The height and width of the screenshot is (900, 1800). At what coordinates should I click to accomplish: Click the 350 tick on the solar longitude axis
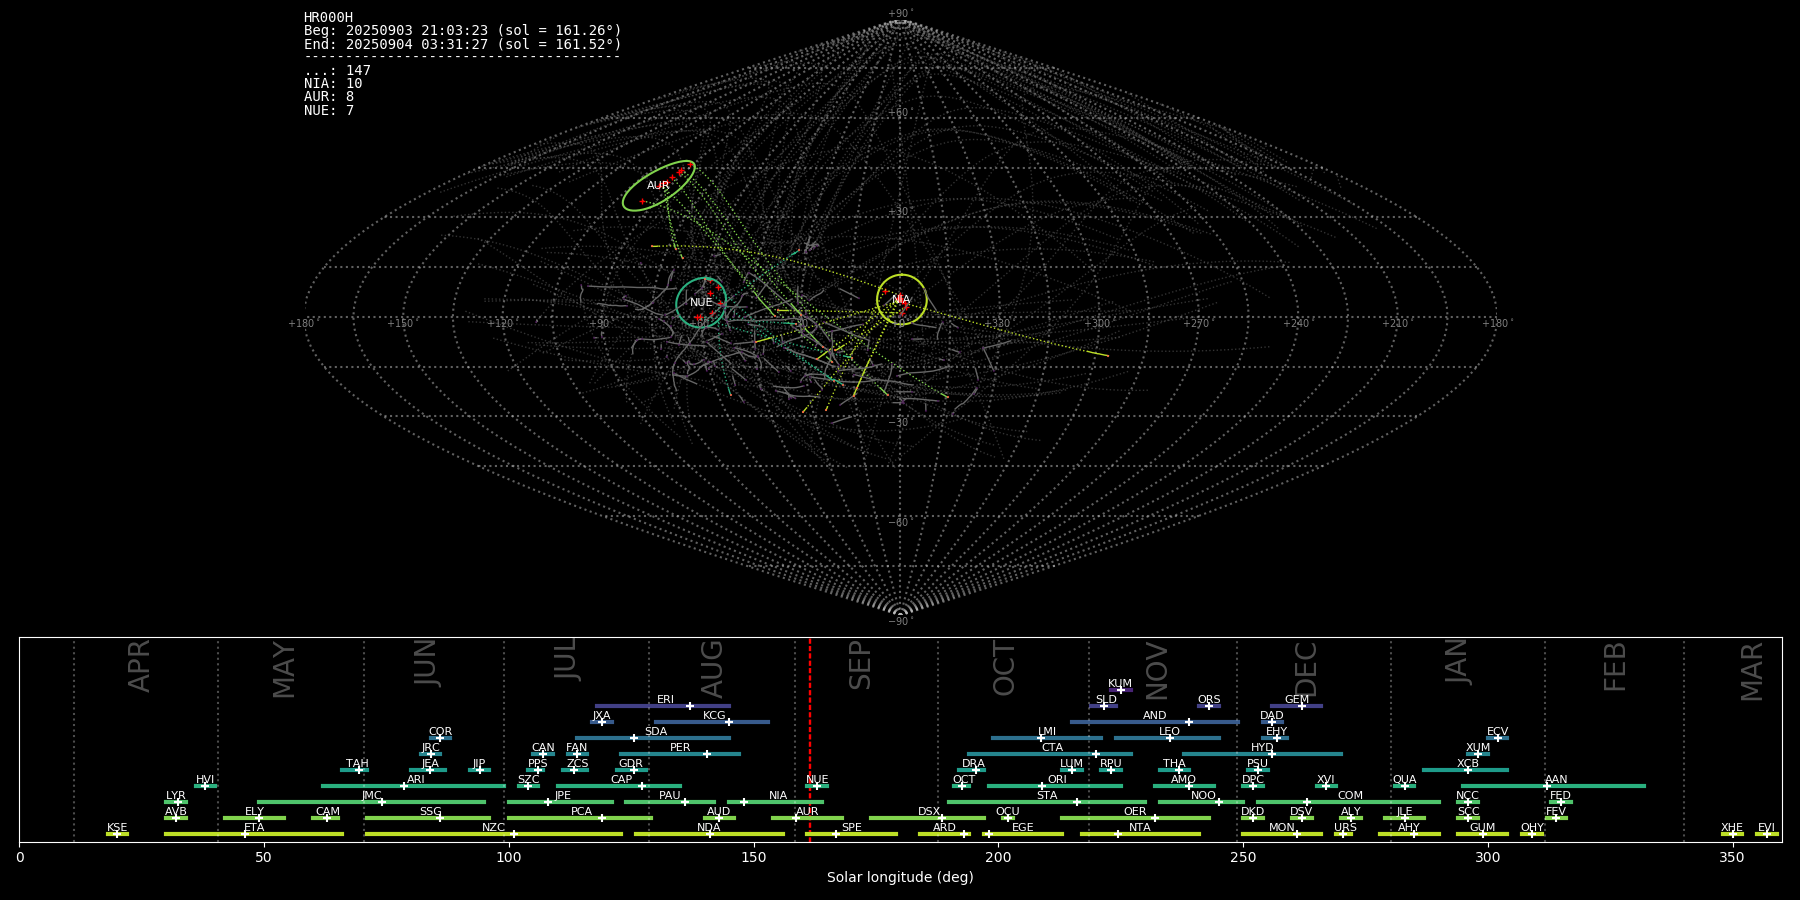coord(1733,857)
